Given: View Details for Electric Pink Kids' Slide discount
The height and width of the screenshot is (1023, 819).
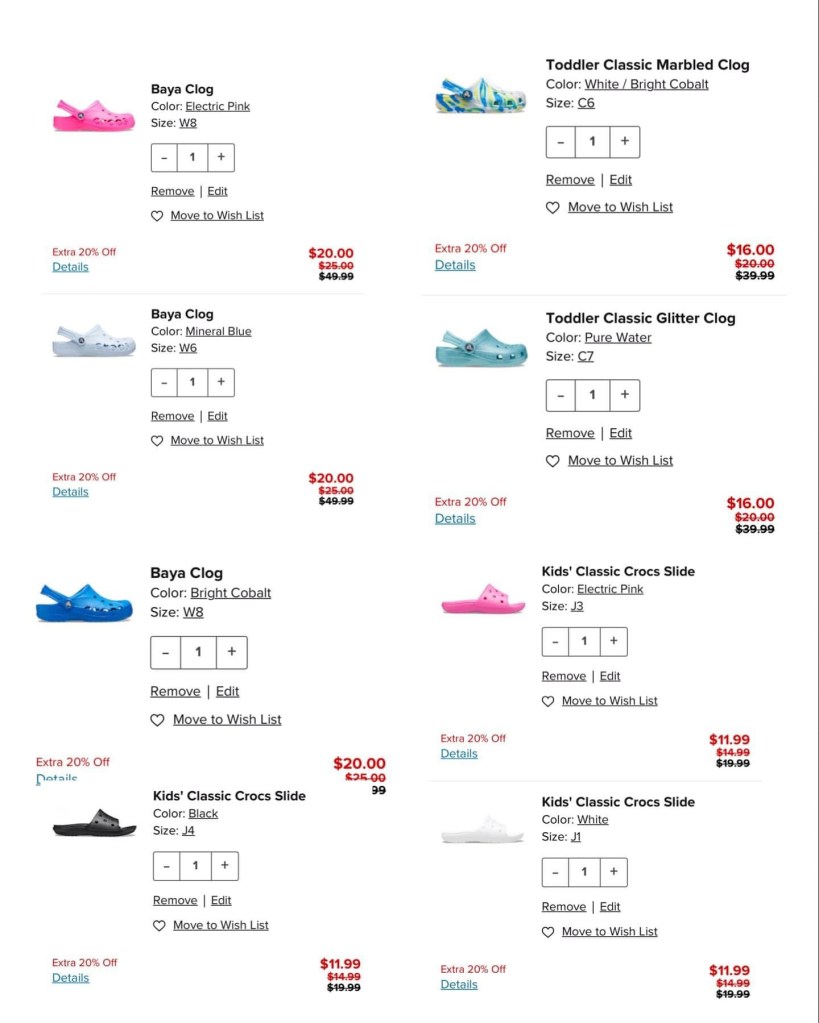Looking at the screenshot, I should (459, 754).
